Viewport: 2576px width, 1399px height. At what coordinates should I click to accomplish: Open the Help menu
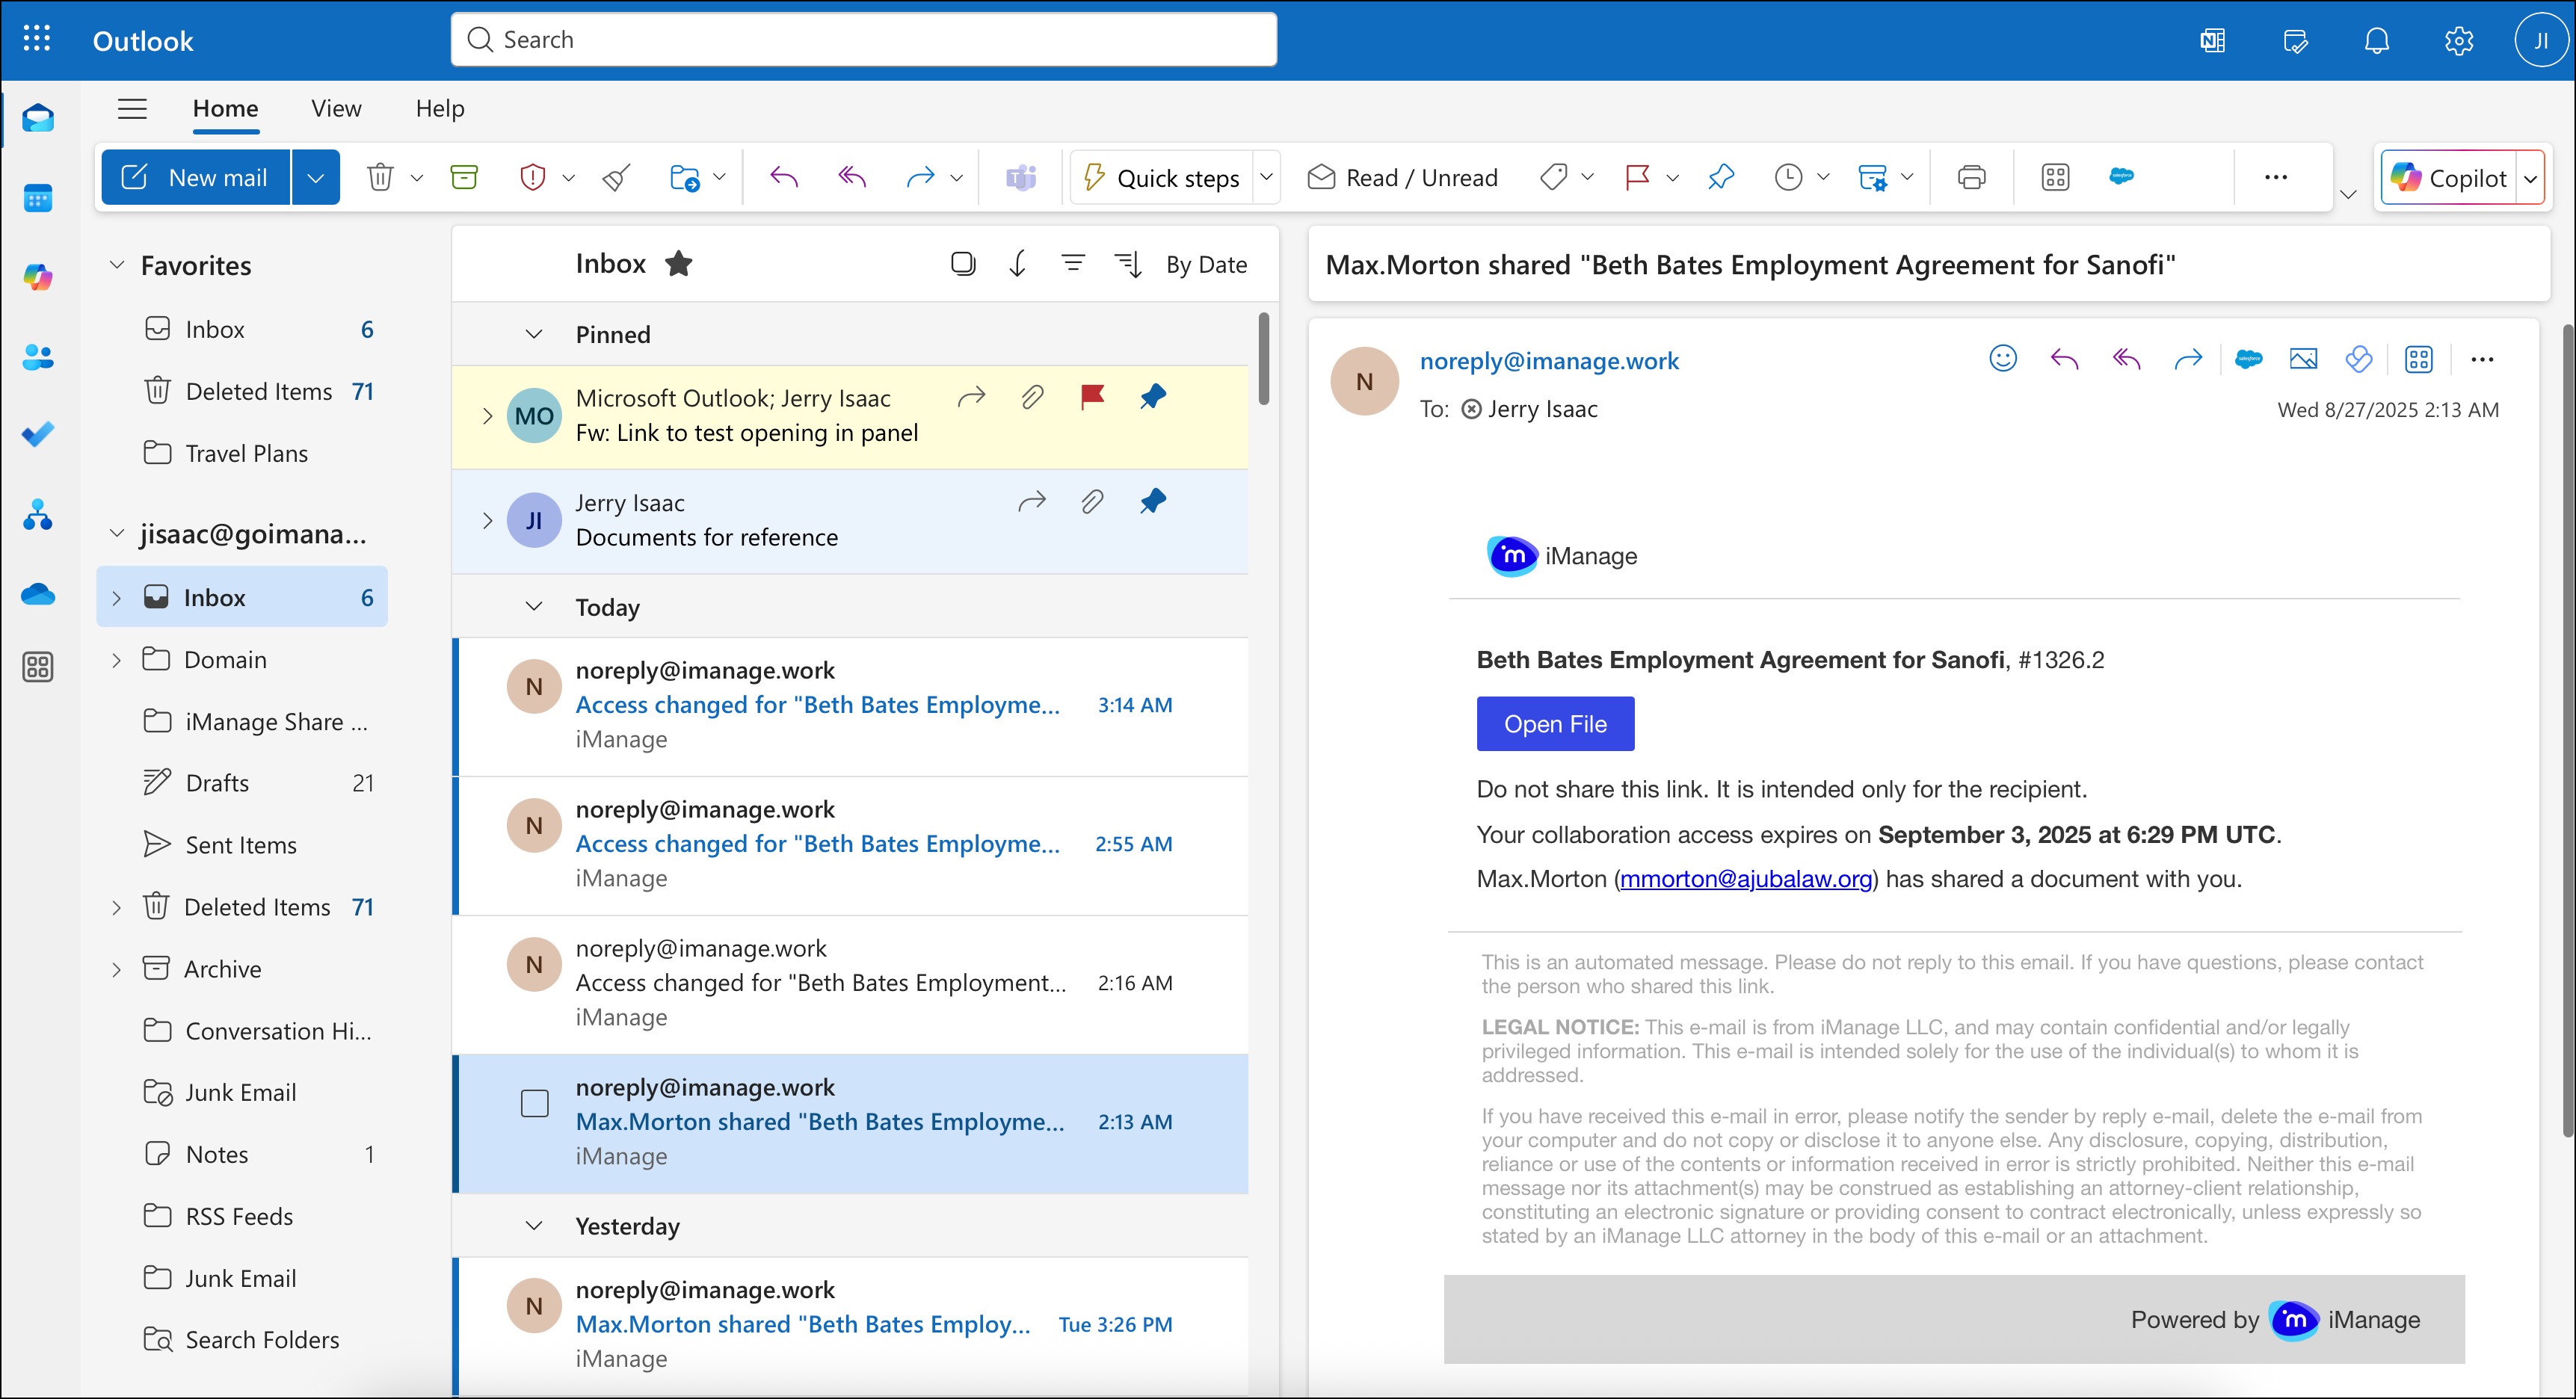[x=439, y=108]
